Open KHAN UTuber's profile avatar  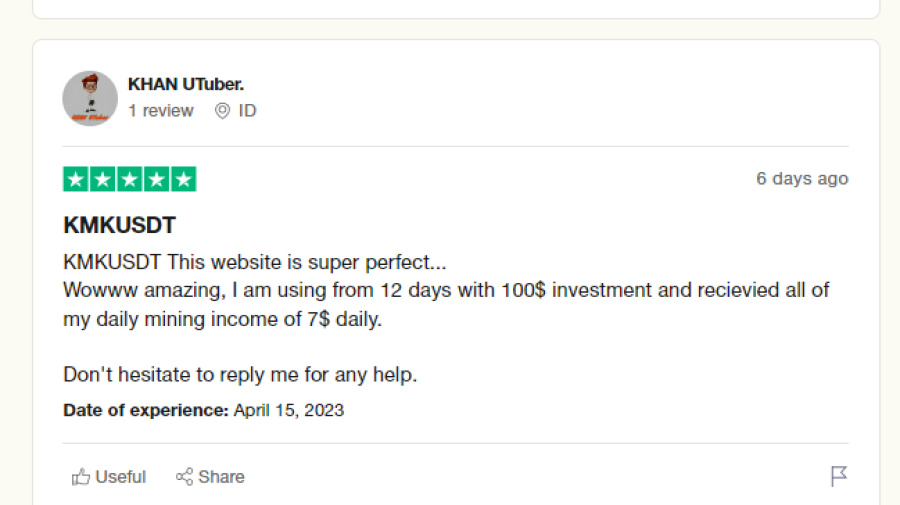click(x=90, y=98)
